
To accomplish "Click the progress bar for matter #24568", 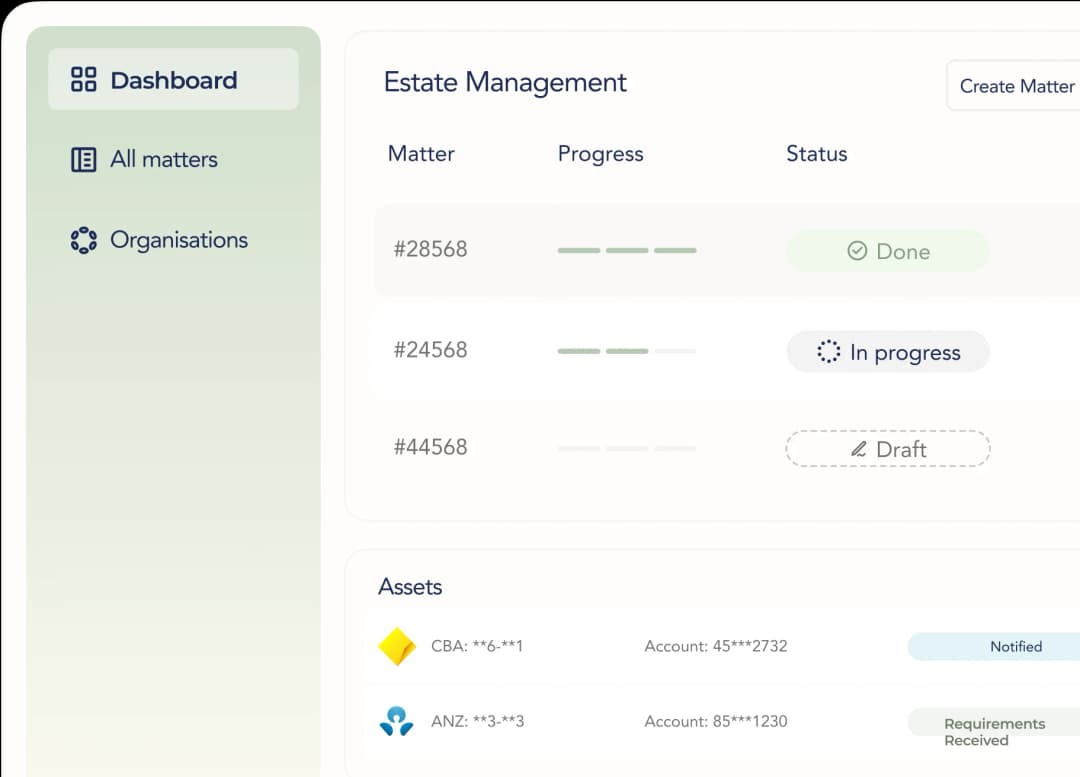I will point(626,352).
